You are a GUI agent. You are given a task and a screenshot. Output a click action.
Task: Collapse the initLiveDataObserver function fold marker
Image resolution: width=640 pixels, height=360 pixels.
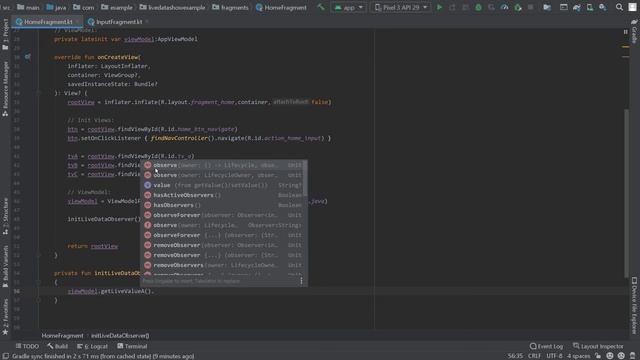click(38, 282)
